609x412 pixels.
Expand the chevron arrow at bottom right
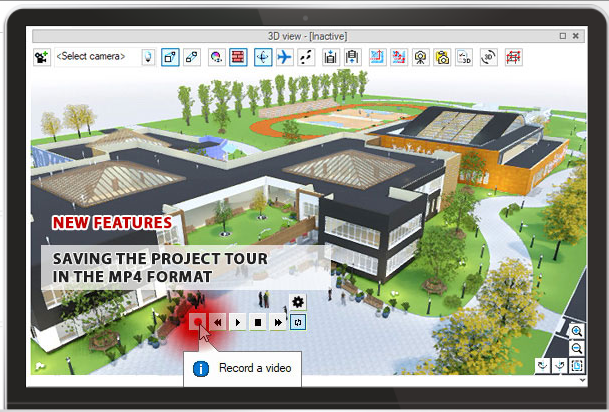pyautogui.click(x=543, y=365)
